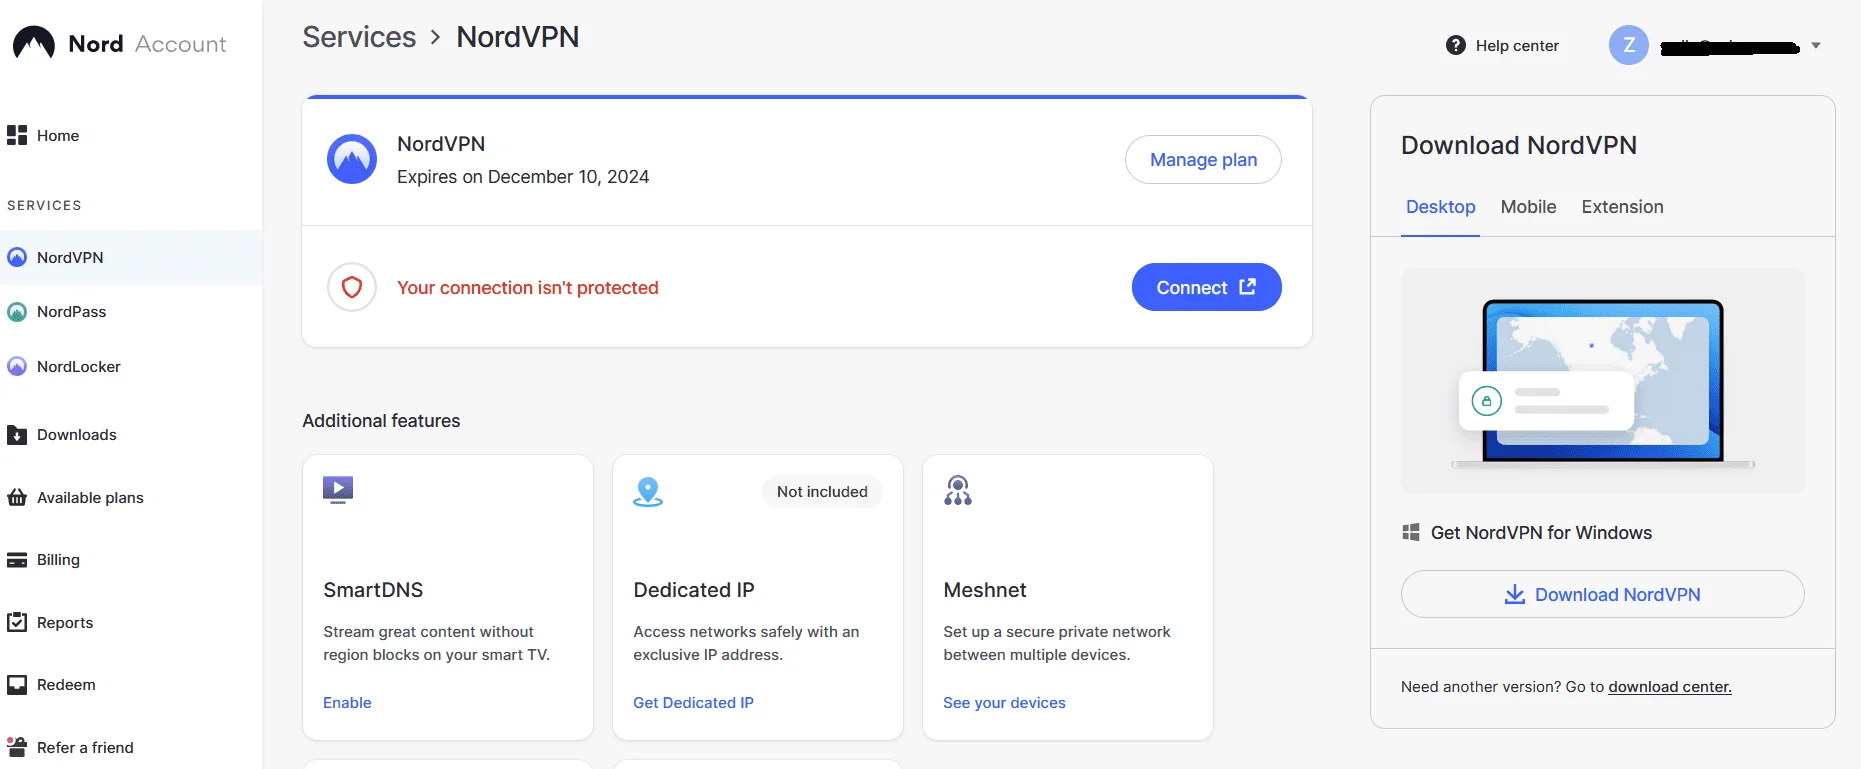Image resolution: width=1861 pixels, height=769 pixels.
Task: Click the Nord Account mountain logo
Action: coord(34,43)
